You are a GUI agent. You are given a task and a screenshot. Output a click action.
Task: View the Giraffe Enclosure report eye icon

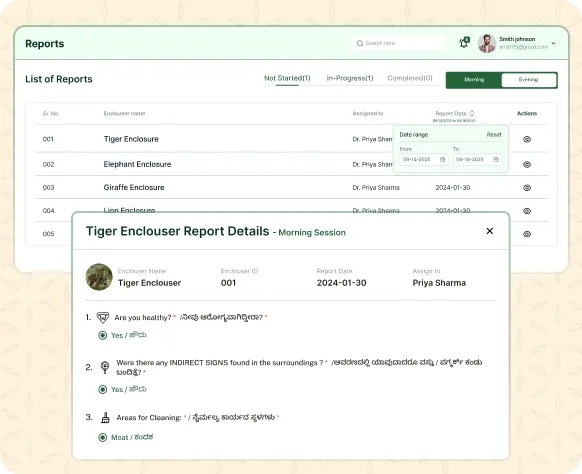click(x=527, y=188)
